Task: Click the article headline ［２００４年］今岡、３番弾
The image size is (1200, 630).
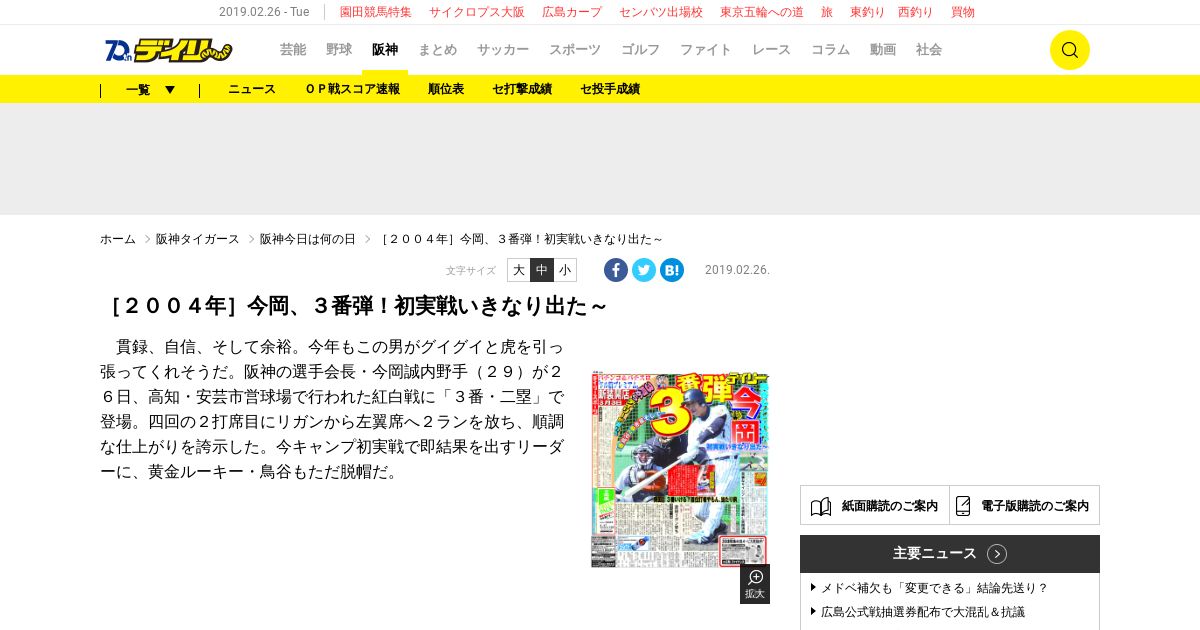Action: point(354,306)
